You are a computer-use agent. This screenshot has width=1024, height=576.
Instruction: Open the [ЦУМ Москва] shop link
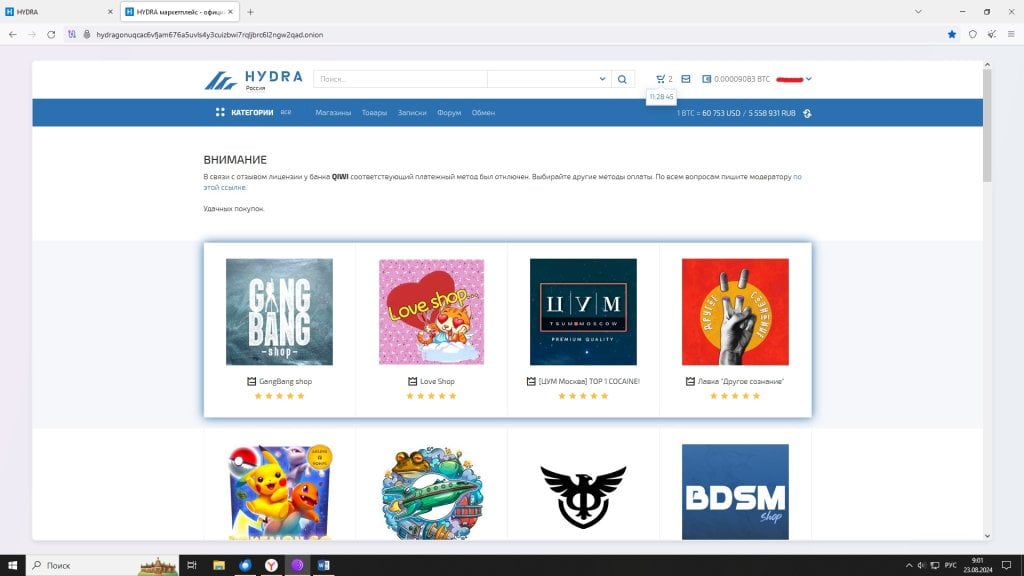[589, 381]
